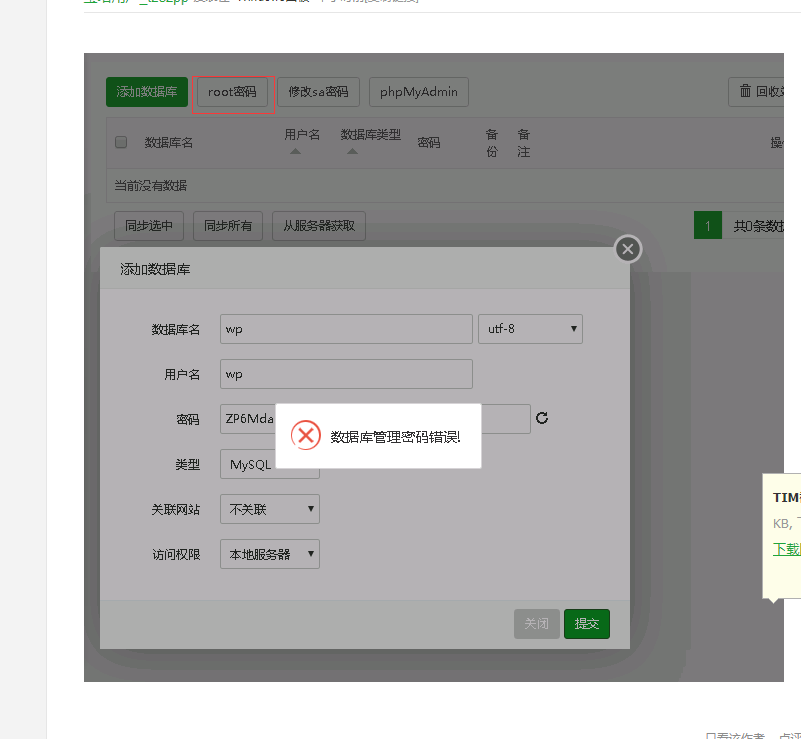Sort by 数据库类型 using its arrow
This screenshot has width=801, height=739.
click(352, 151)
